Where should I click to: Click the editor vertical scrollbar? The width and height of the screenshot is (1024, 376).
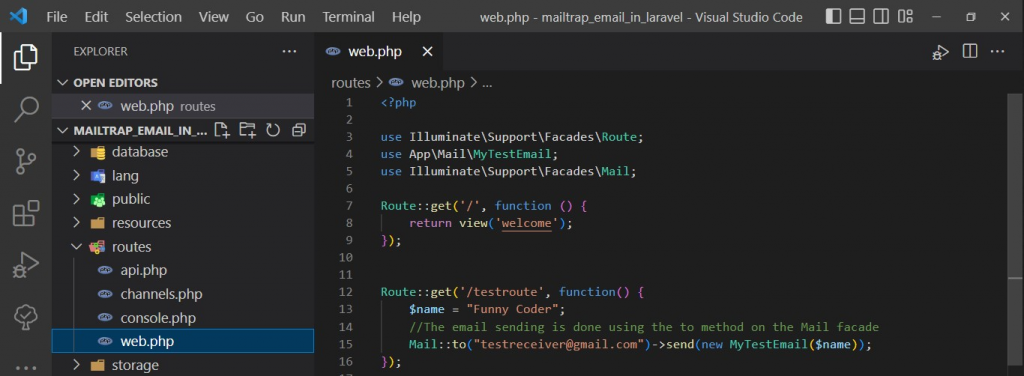click(x=1016, y=234)
